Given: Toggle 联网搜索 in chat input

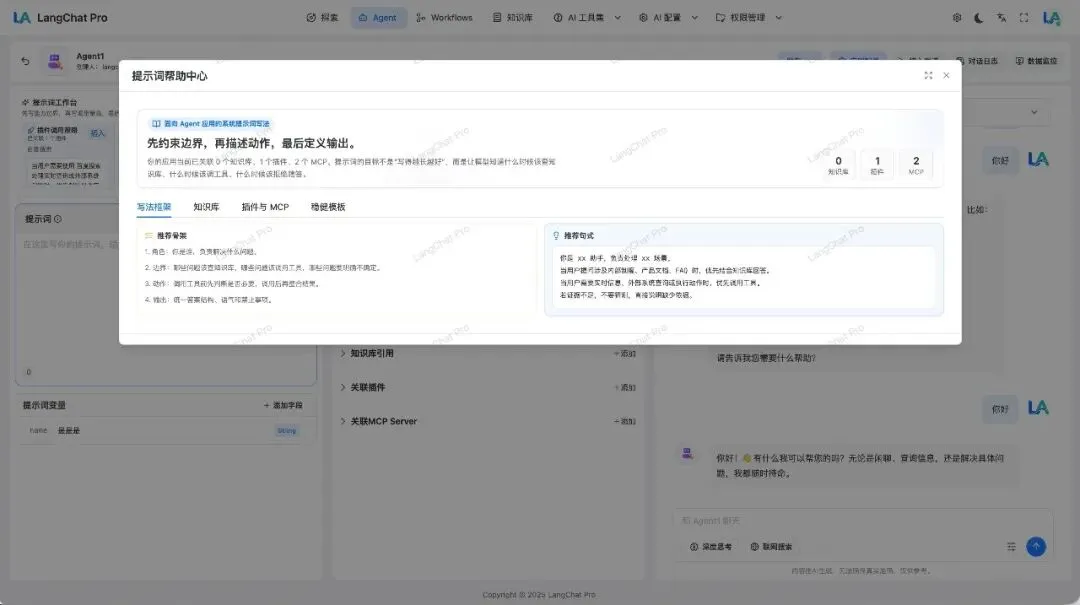Looking at the screenshot, I should [771, 546].
